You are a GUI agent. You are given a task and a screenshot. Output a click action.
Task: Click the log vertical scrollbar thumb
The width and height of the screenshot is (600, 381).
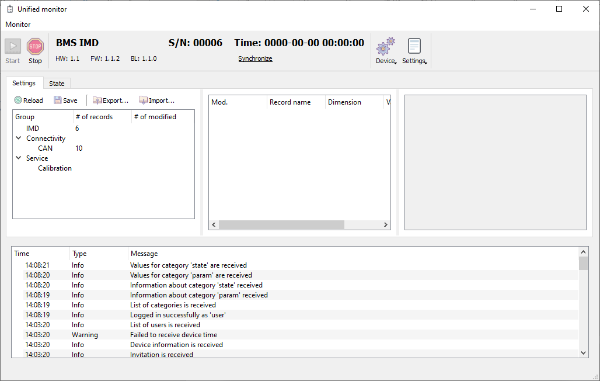point(583,264)
